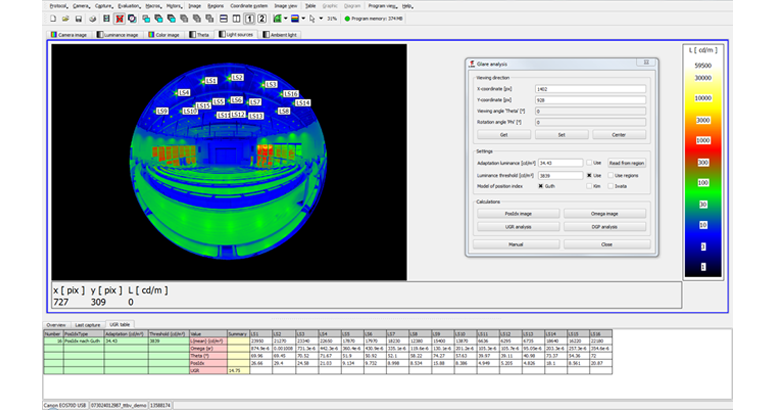Select the view '2' toolbar icon
The height and width of the screenshot is (410, 775).
tap(262, 19)
